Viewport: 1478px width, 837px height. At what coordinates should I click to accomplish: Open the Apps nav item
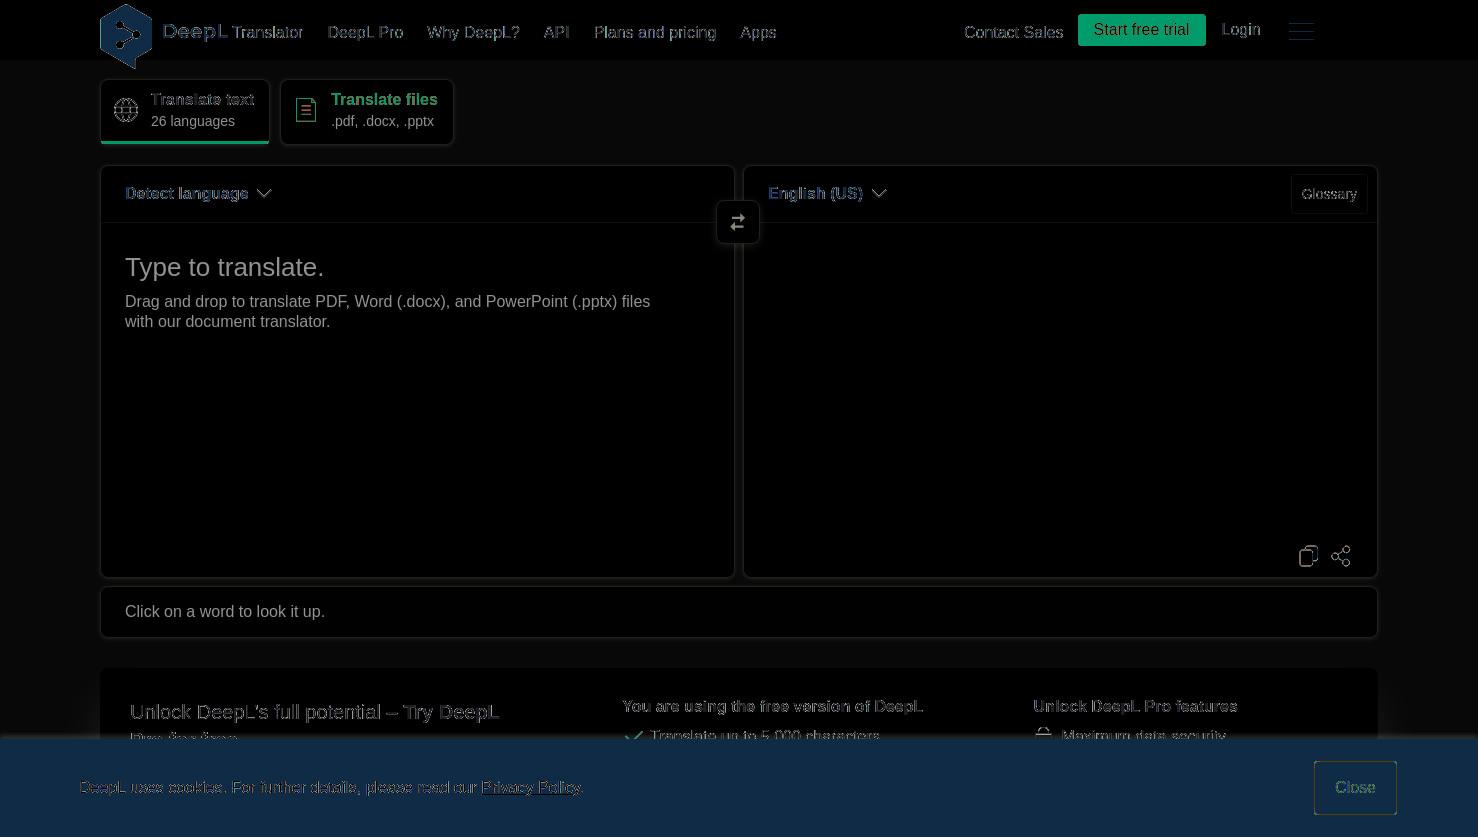pos(758,32)
